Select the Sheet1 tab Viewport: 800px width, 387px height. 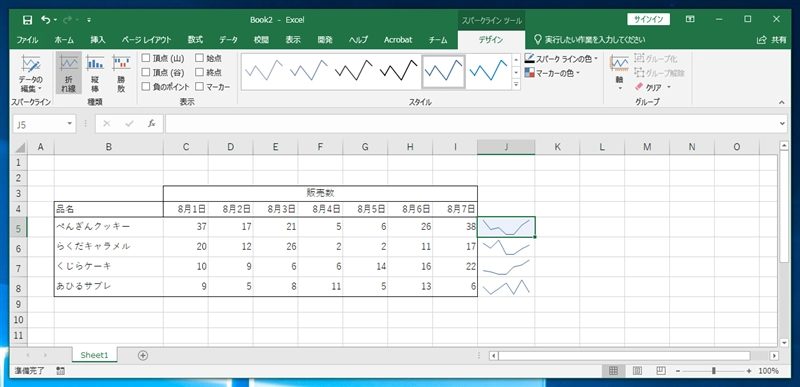click(94, 355)
